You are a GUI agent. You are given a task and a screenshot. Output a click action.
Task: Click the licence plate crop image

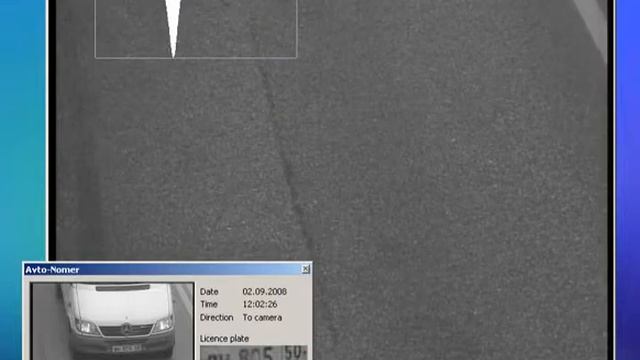[x=253, y=353]
